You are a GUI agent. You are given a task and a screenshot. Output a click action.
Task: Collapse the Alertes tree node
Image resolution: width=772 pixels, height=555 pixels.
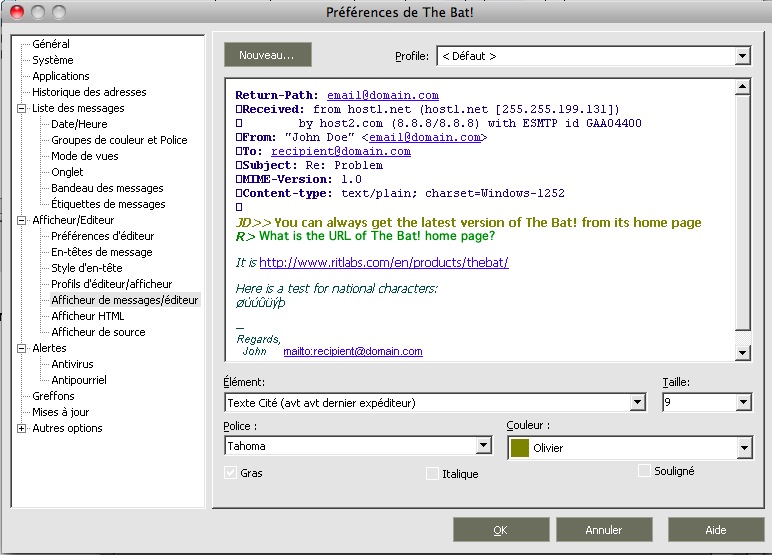[22, 348]
